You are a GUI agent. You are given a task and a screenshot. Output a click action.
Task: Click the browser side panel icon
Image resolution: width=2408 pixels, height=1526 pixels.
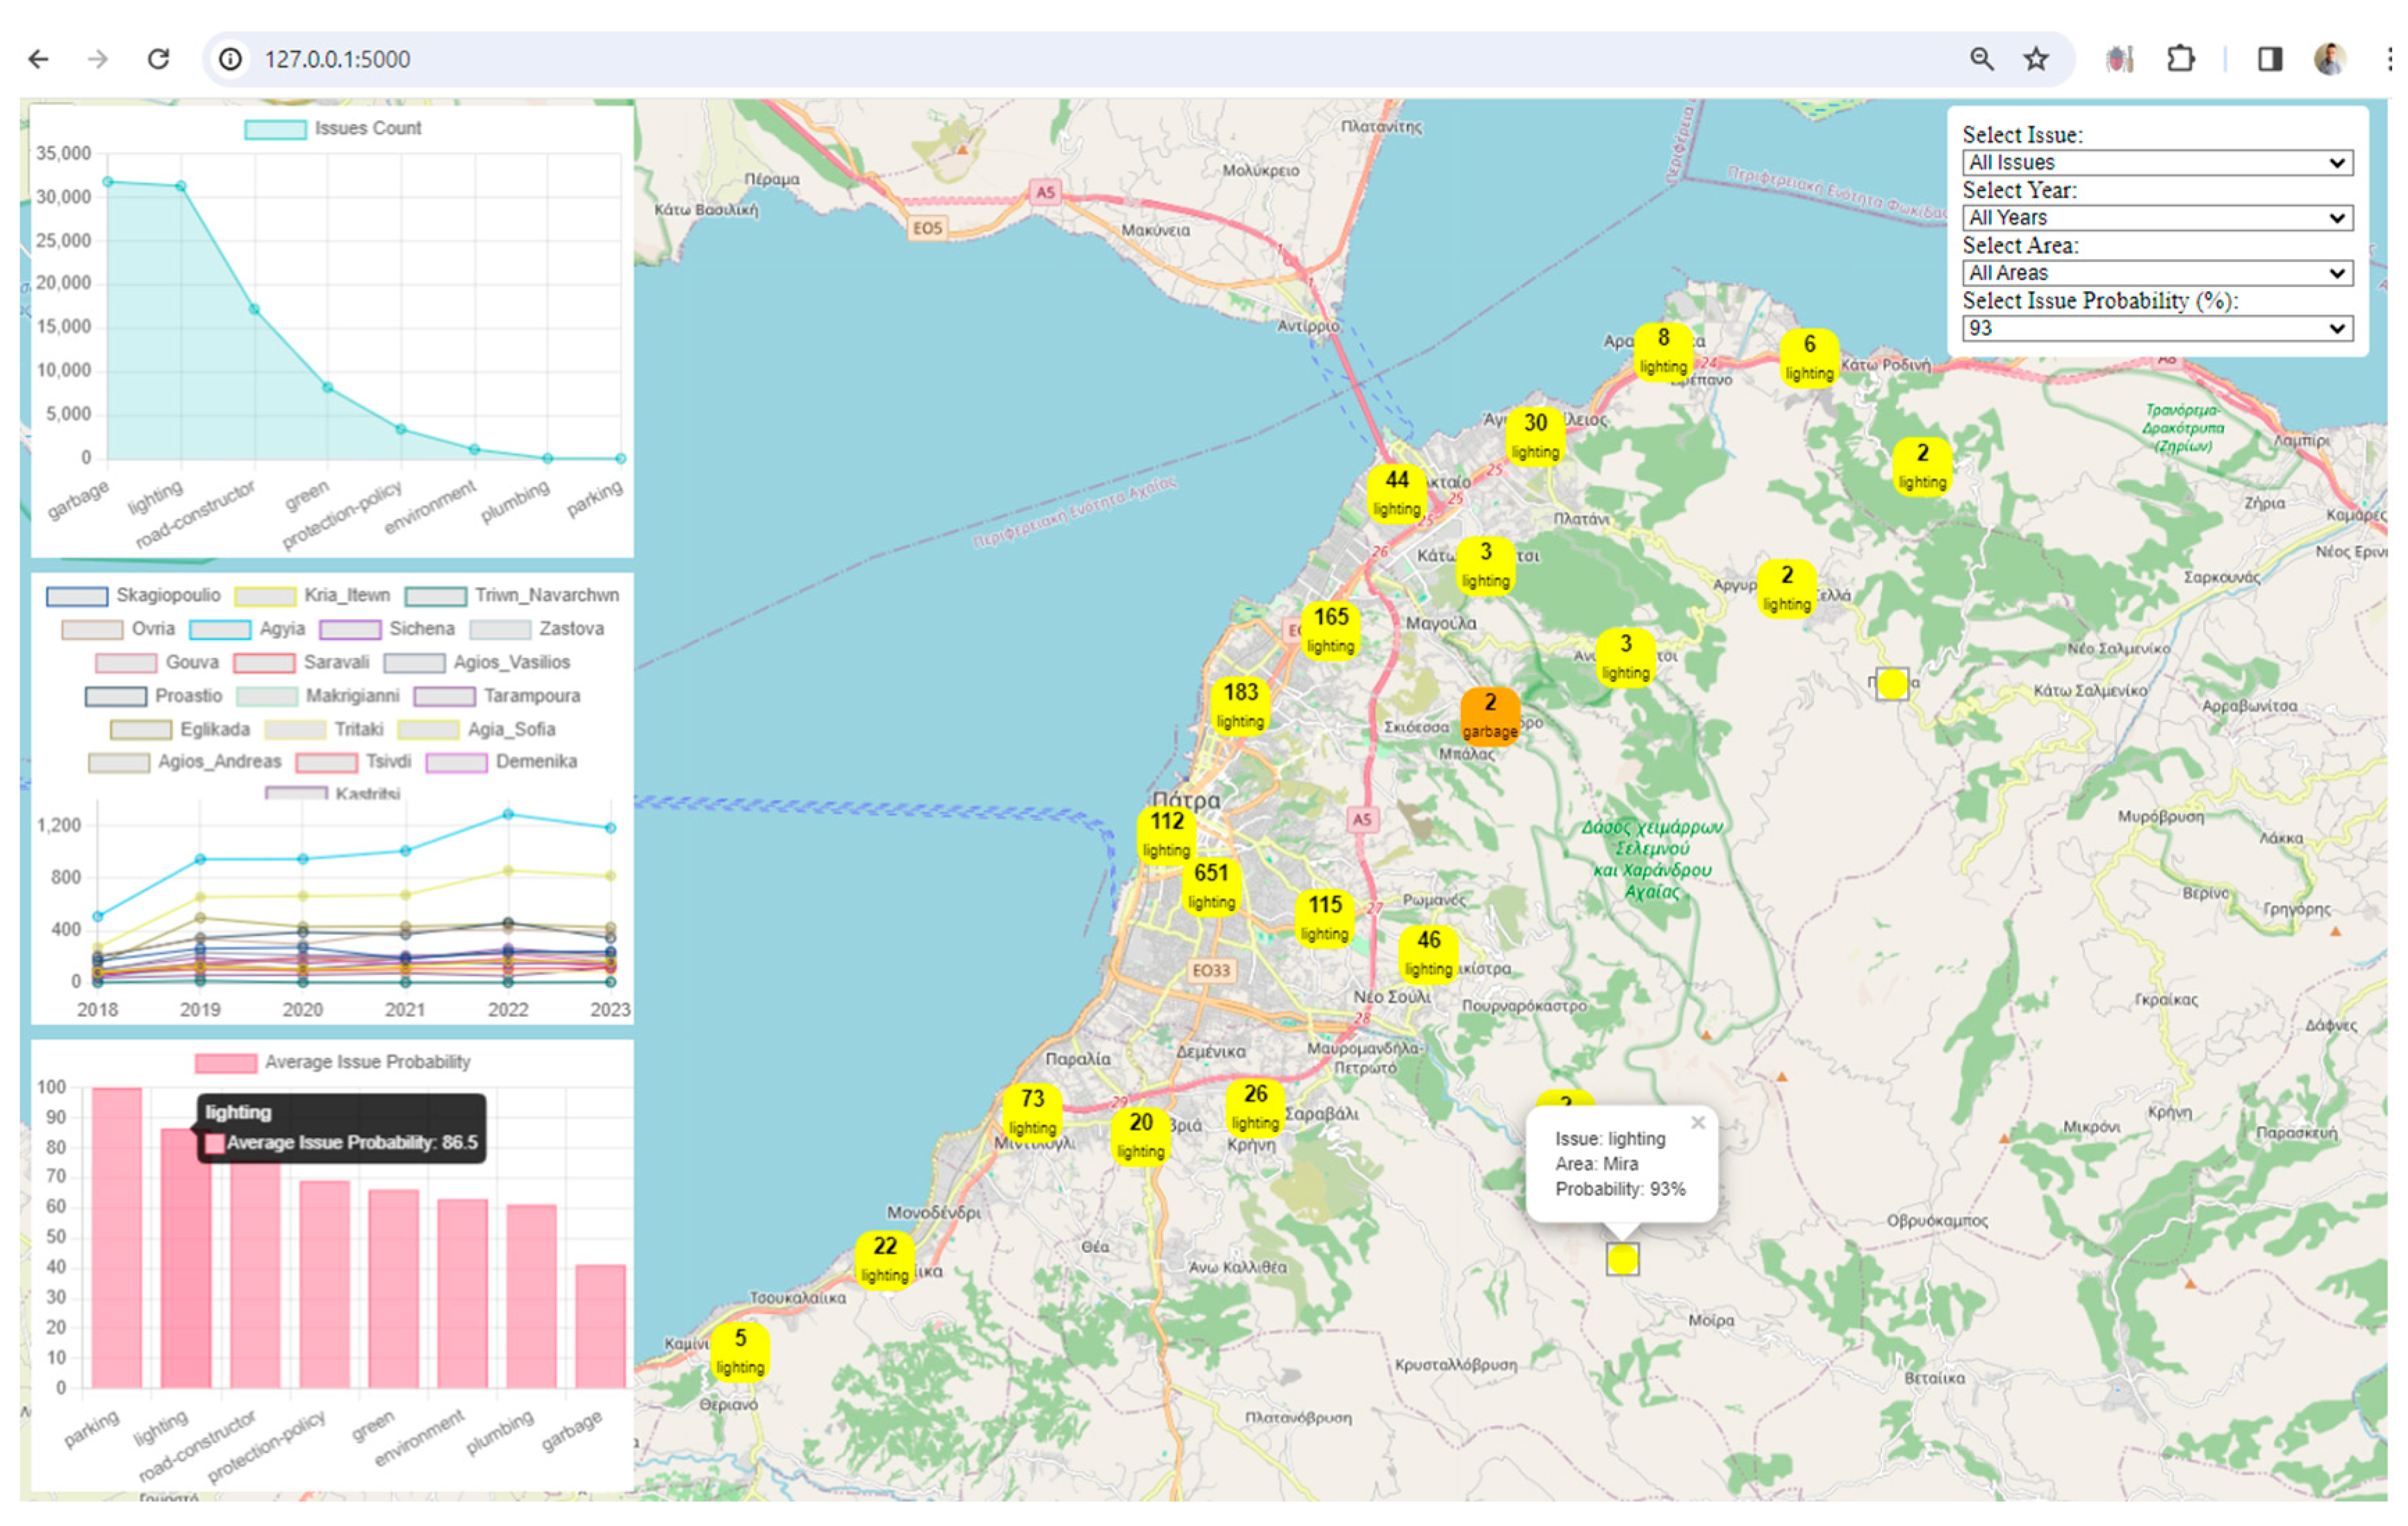tap(2269, 59)
